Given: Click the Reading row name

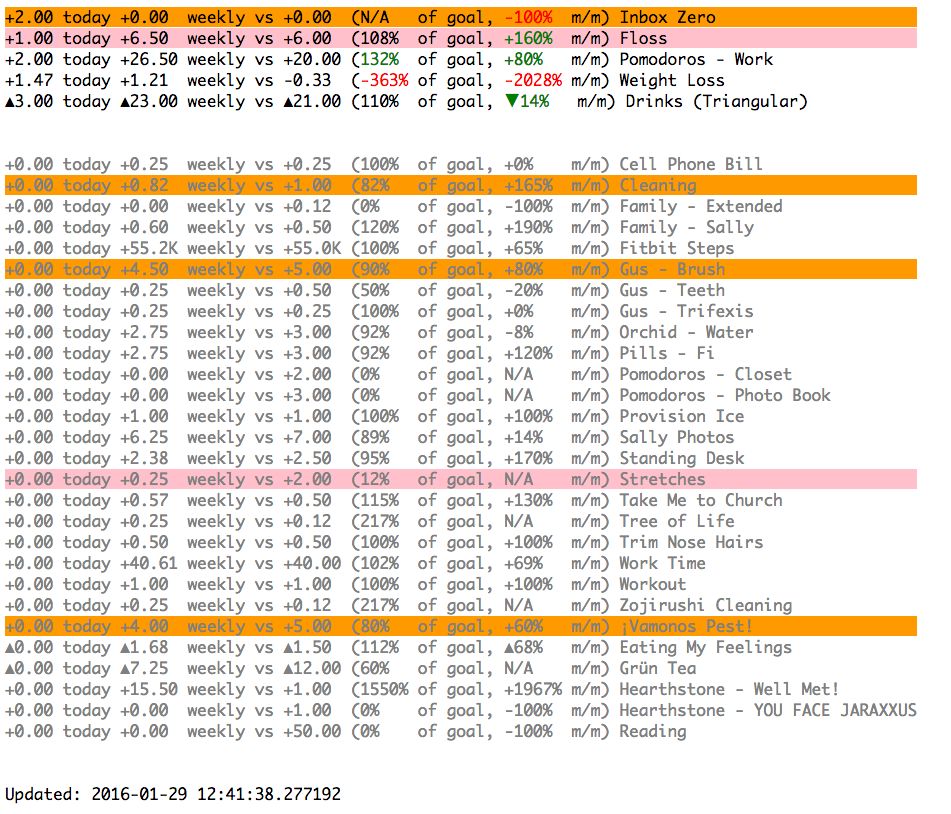Looking at the screenshot, I should pos(653,732).
